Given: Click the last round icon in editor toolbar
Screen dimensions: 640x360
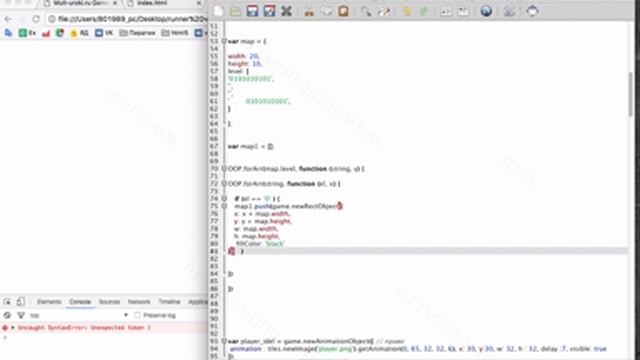Looking at the screenshot, I should [x=532, y=11].
